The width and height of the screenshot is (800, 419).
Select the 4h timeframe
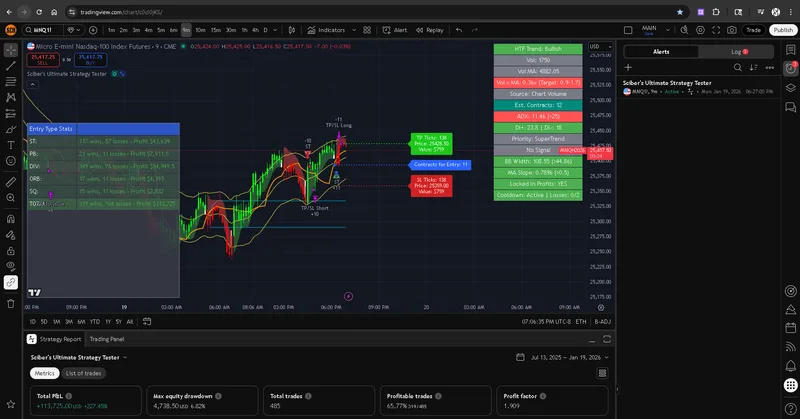[255, 30]
